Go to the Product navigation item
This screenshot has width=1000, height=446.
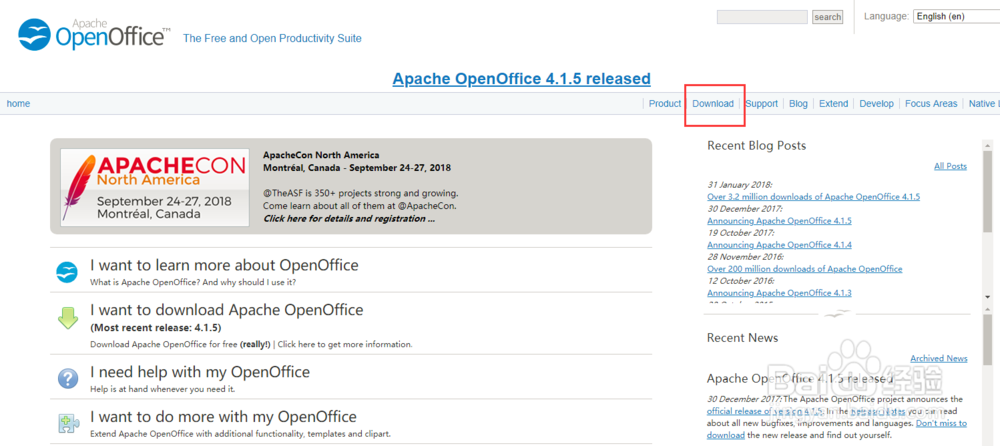(x=664, y=104)
